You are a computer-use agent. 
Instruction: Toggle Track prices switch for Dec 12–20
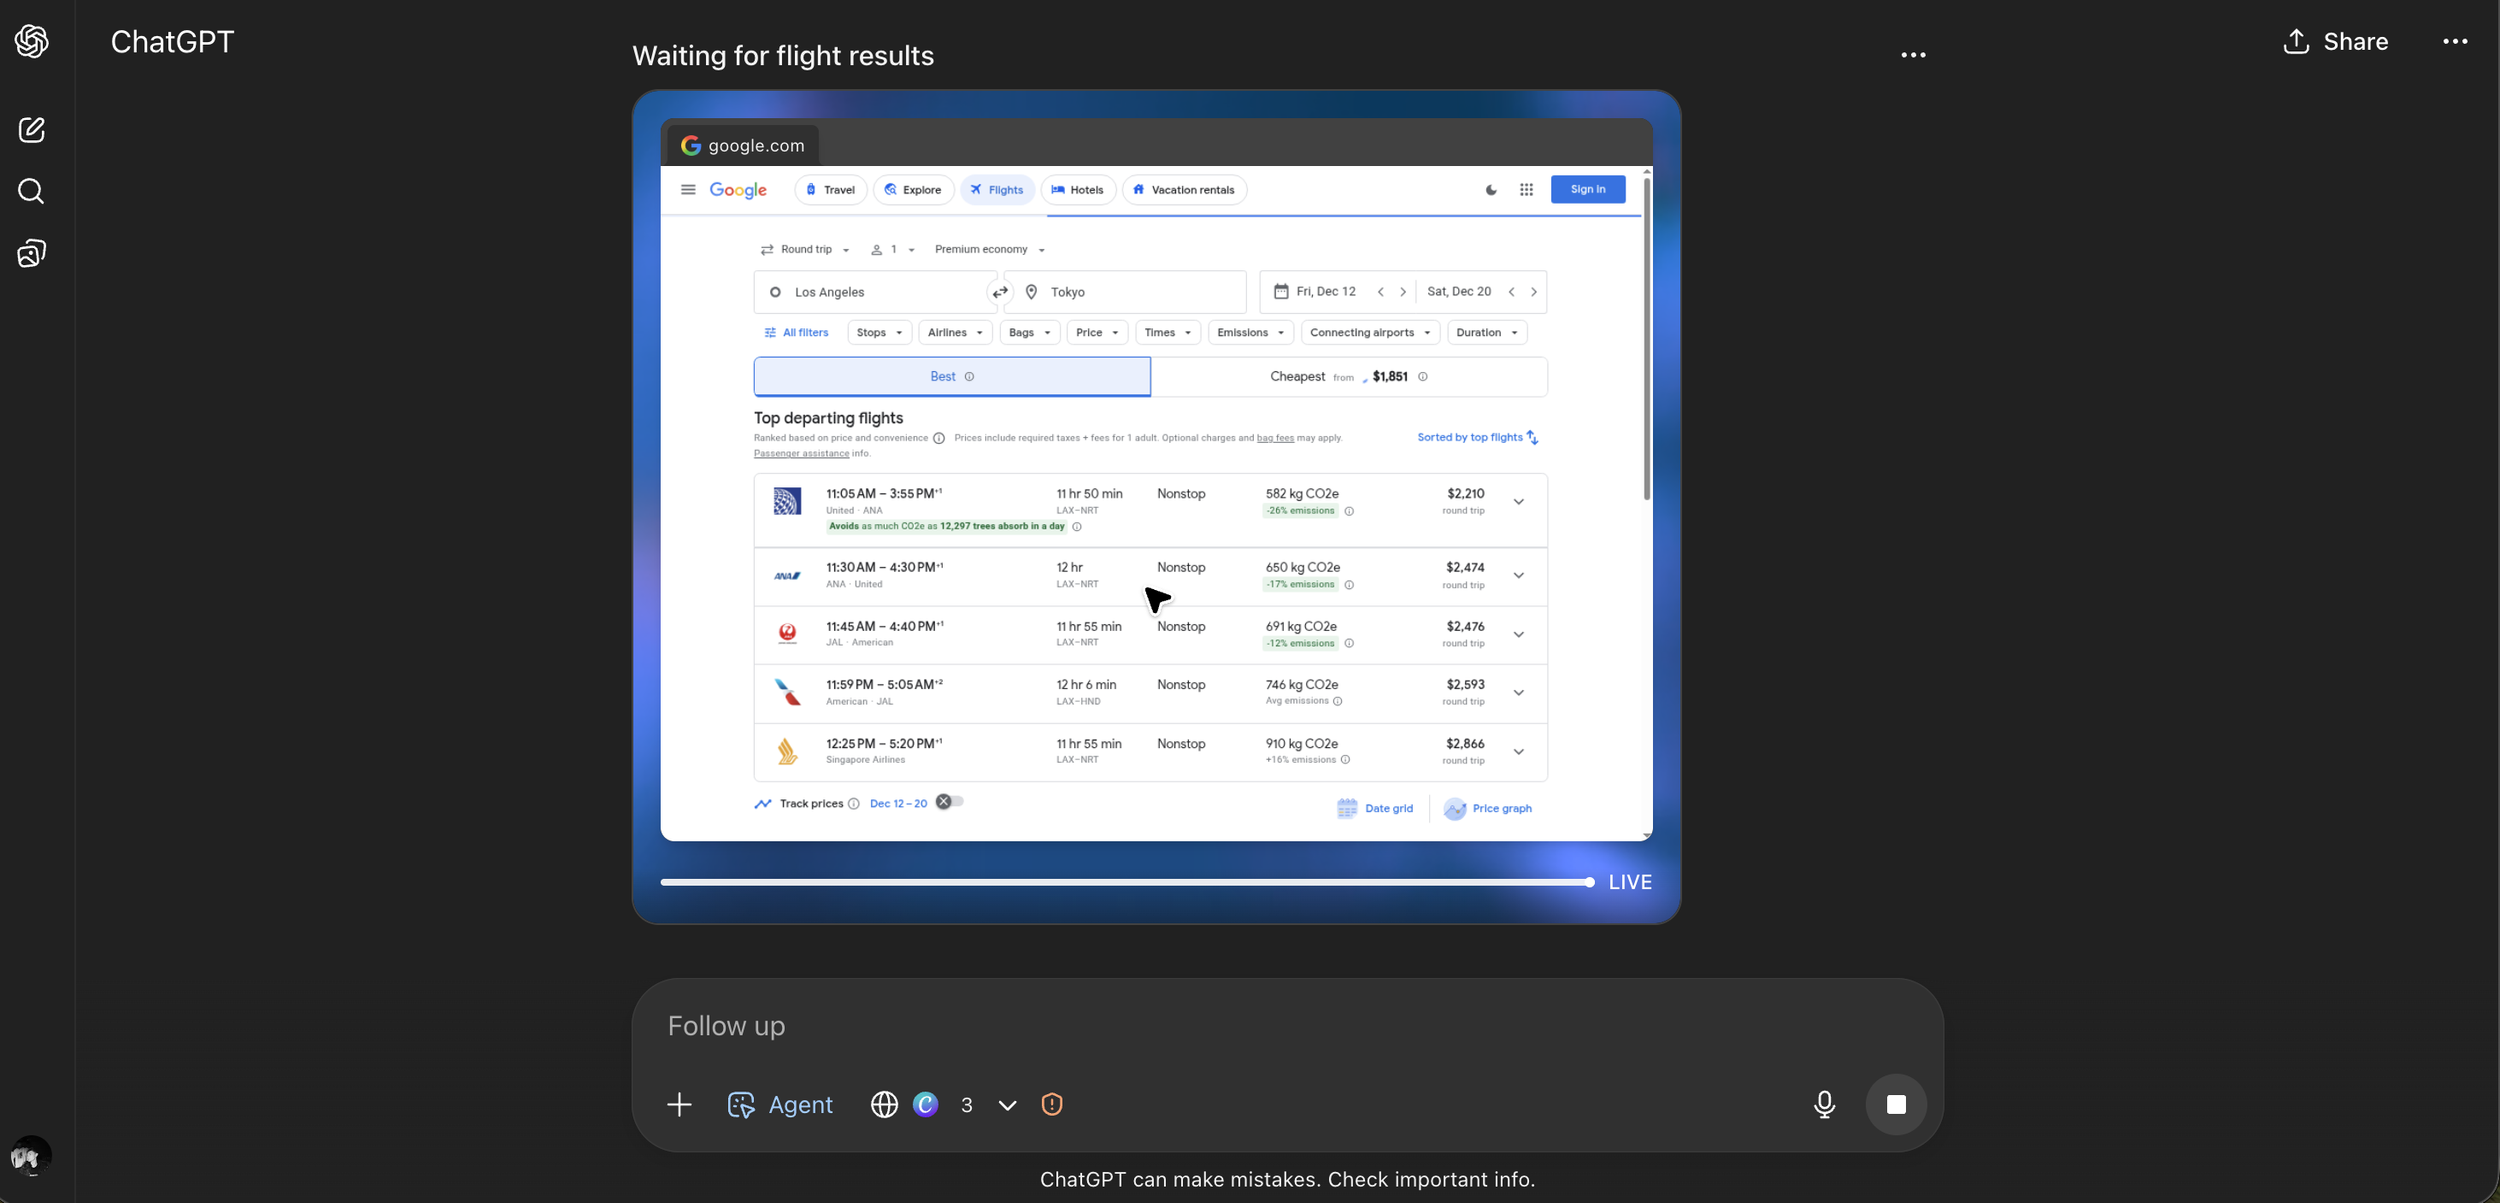(949, 802)
